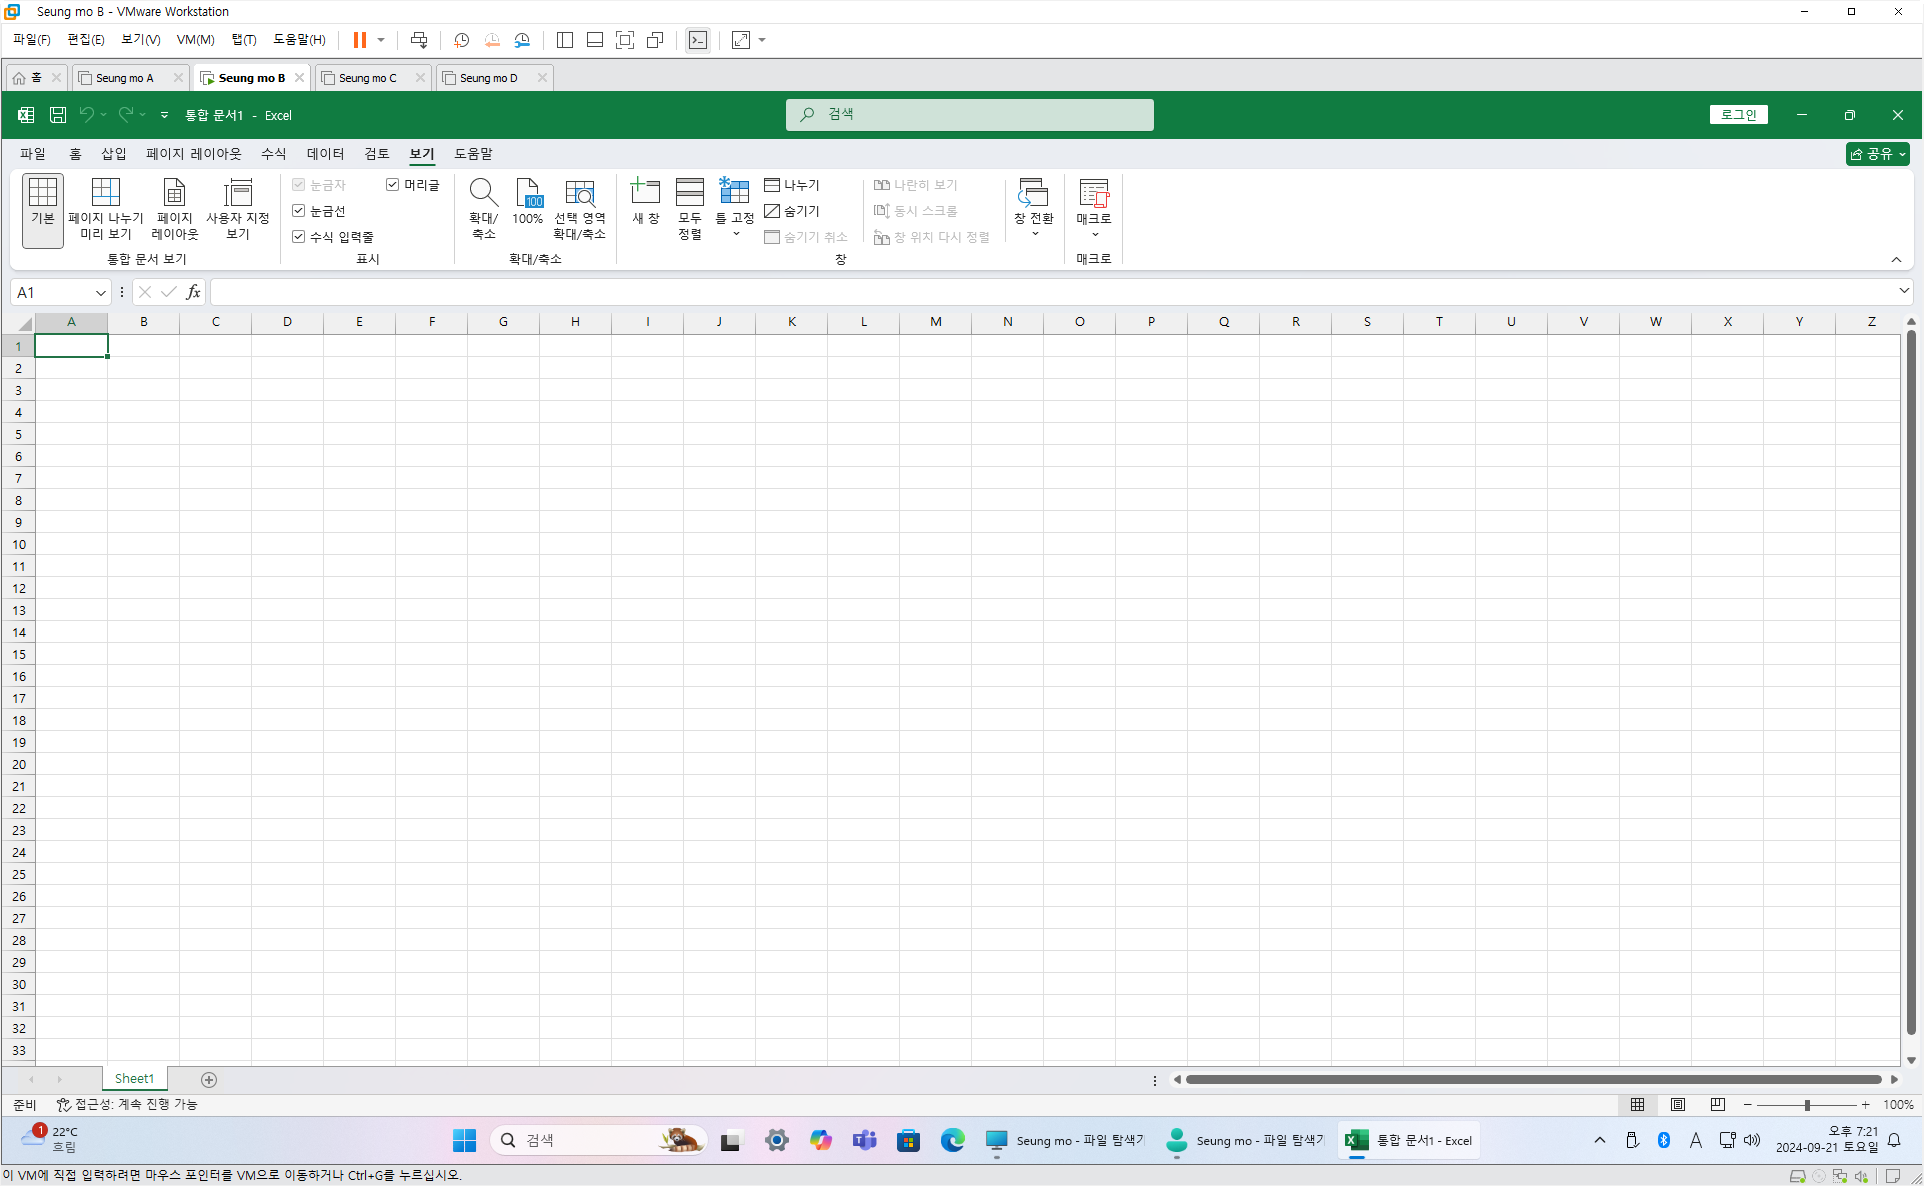This screenshot has height=1186, width=1924.
Task: Uncheck the formula bar (수식 입력줄) checkbox
Action: [299, 237]
